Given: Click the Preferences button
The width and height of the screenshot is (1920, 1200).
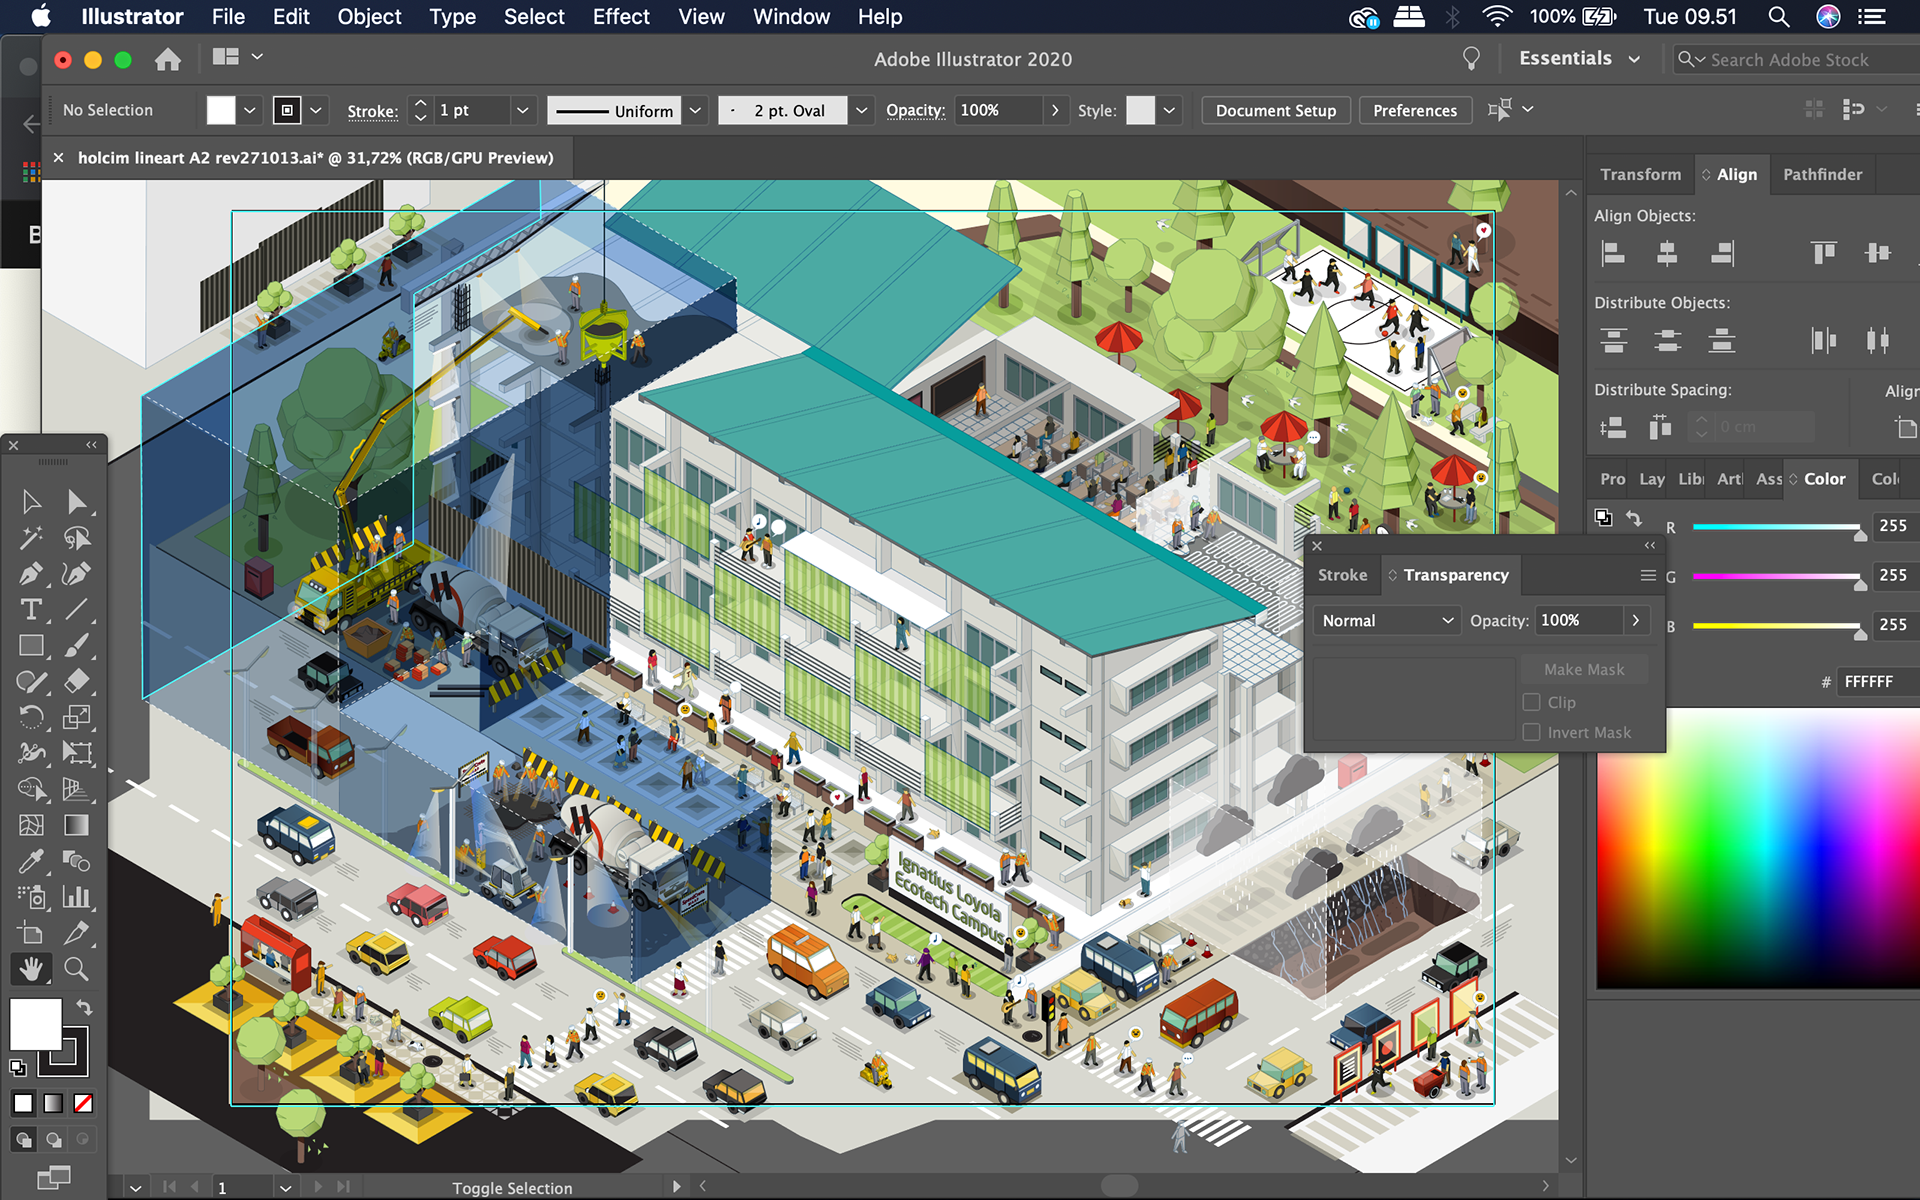Looking at the screenshot, I should (1414, 110).
